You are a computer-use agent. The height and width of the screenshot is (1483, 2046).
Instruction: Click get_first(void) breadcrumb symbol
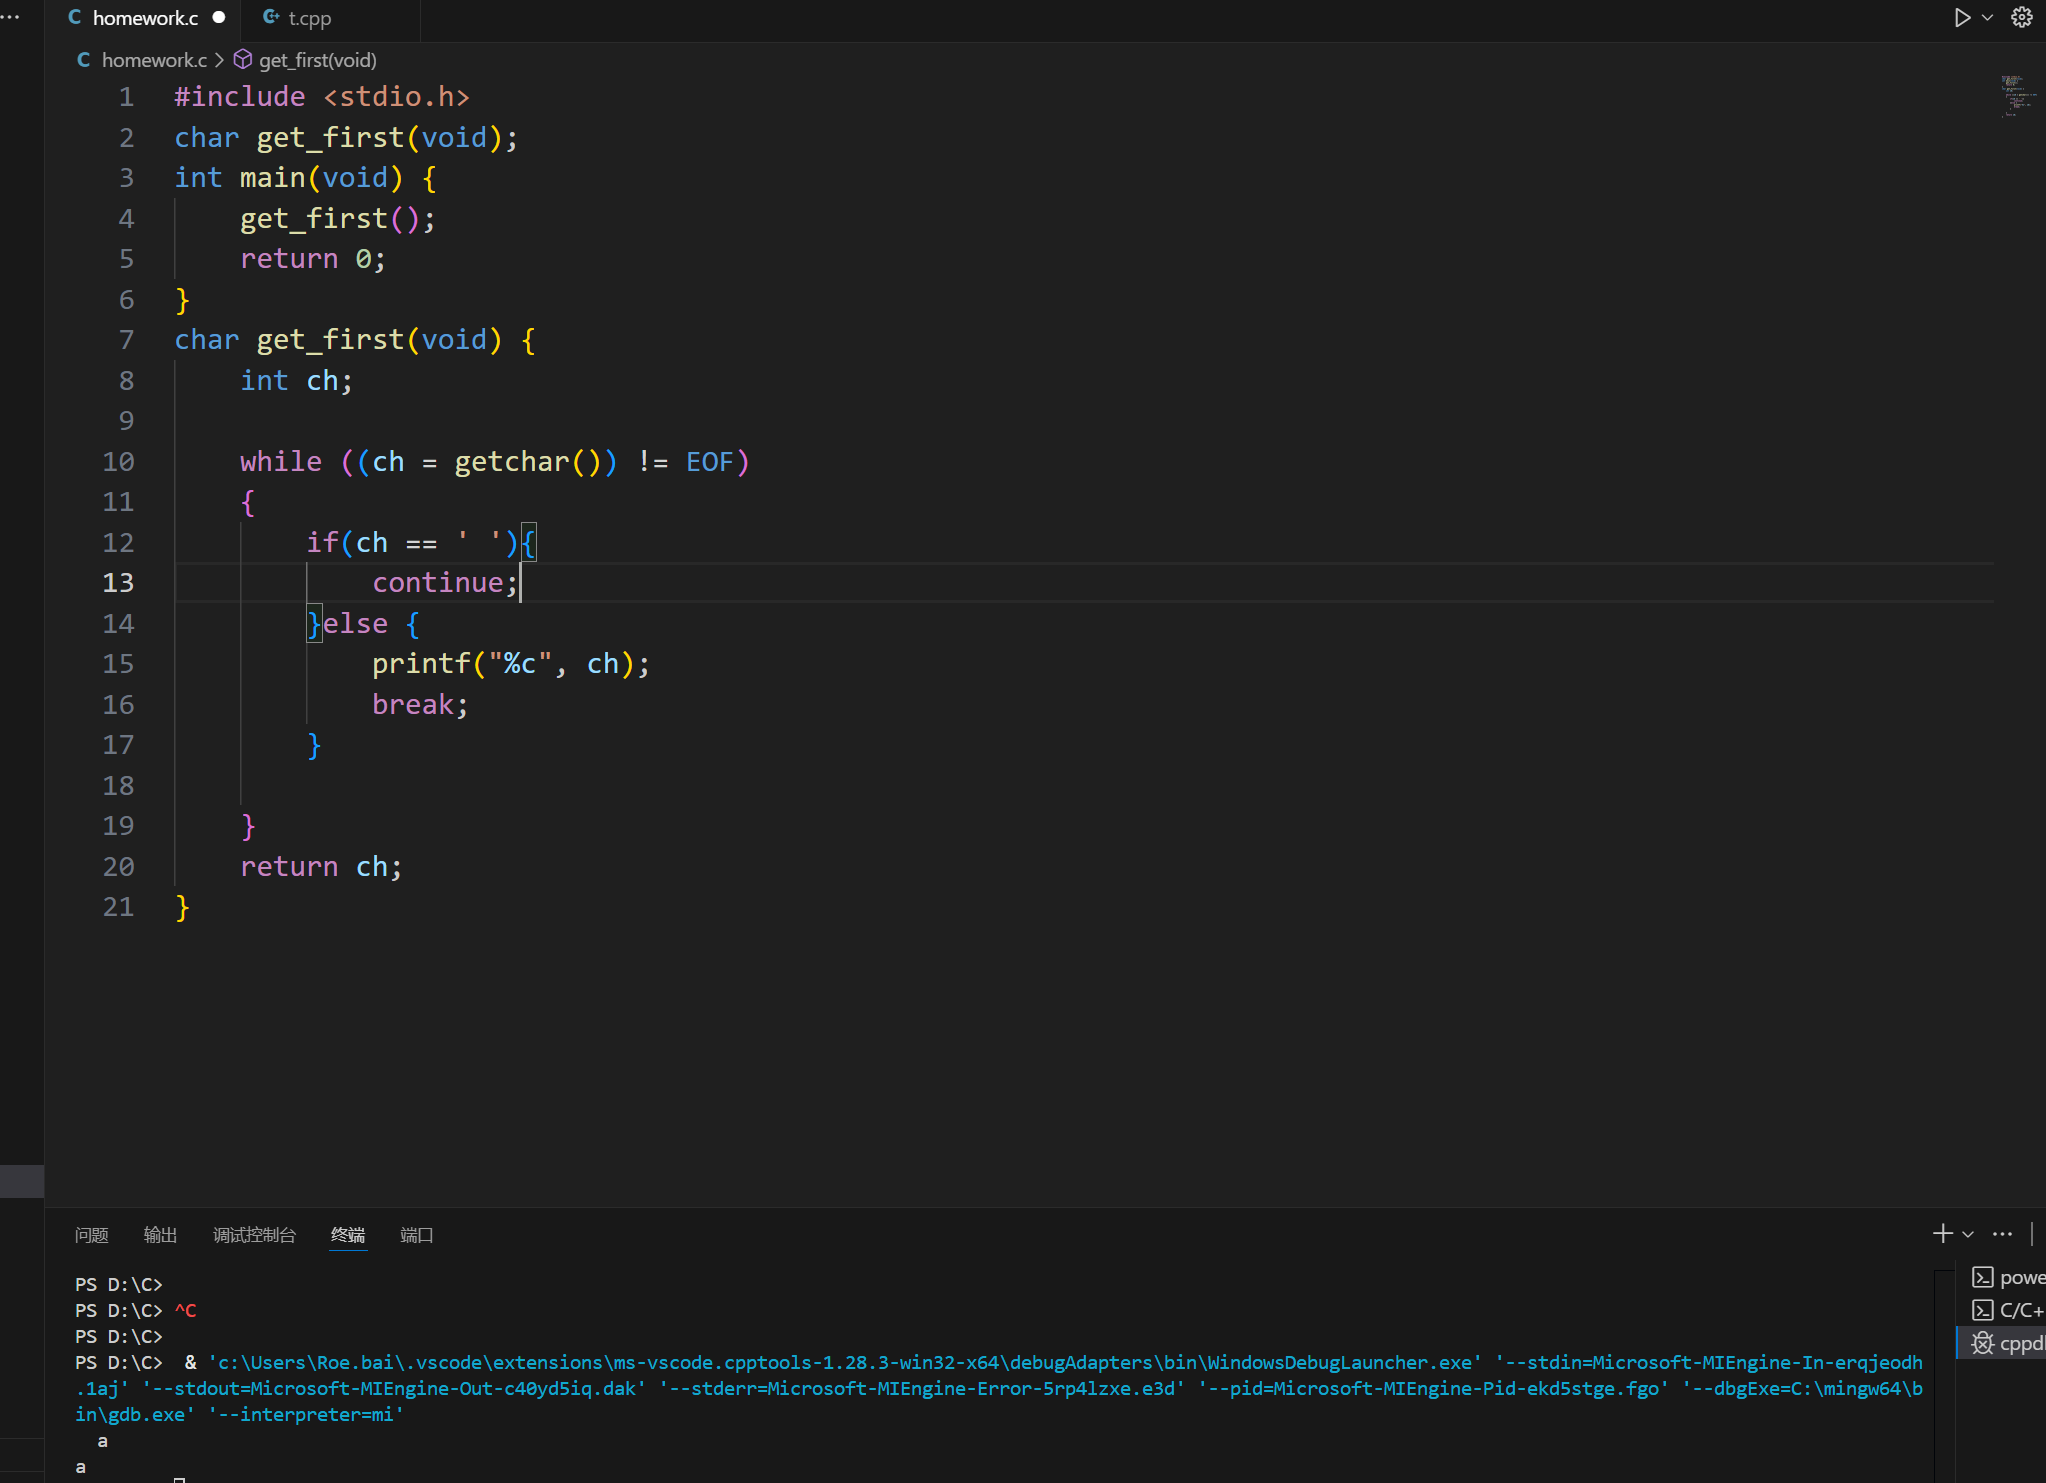tap(316, 60)
